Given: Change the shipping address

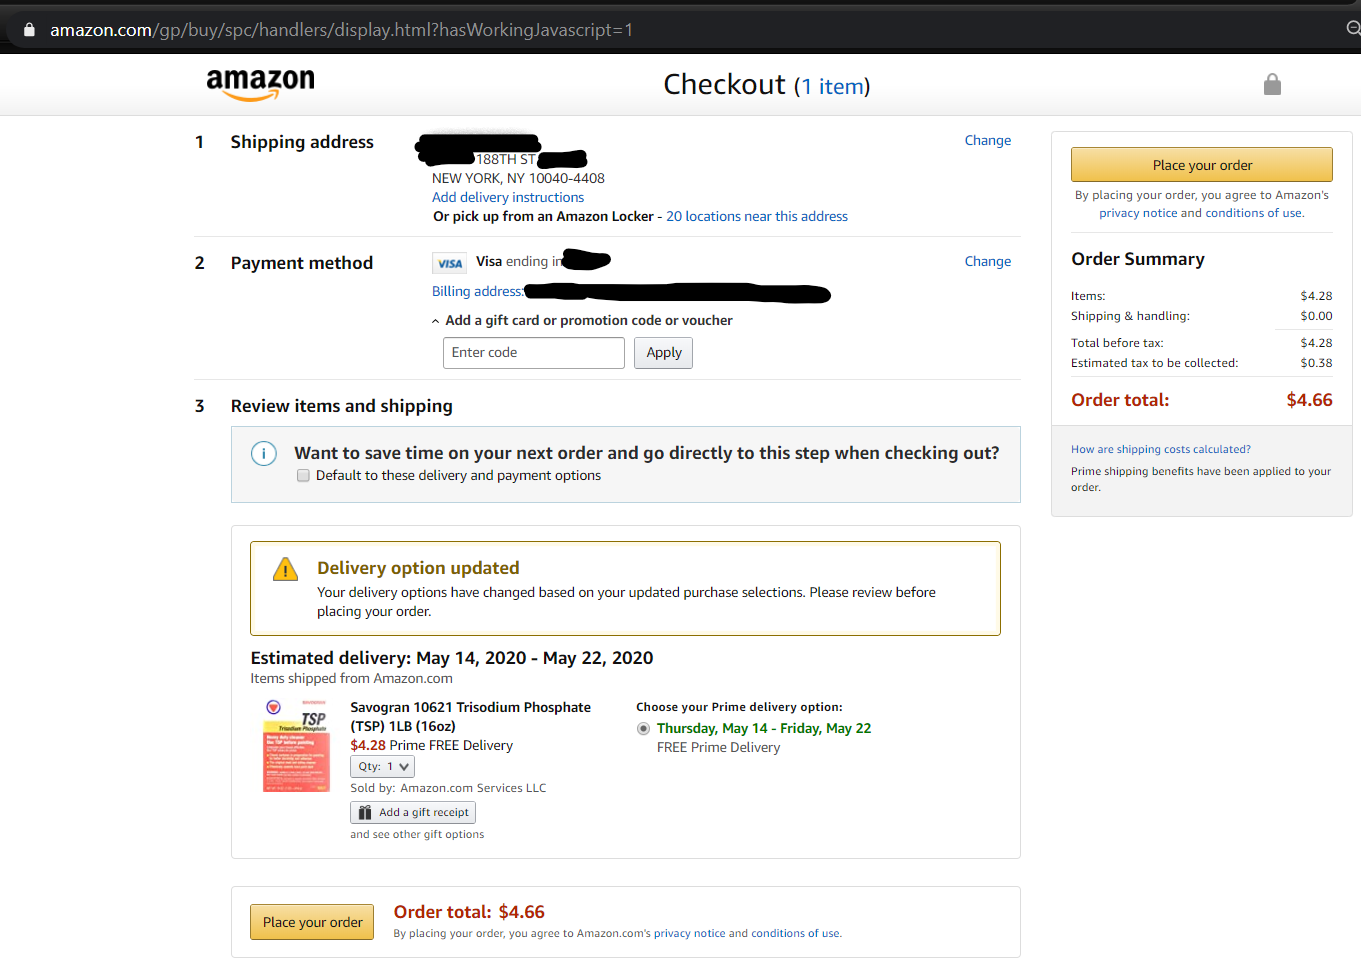Looking at the screenshot, I should 987,141.
